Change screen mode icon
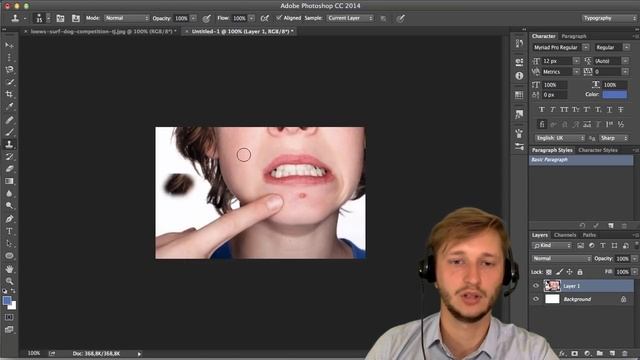Image resolution: width=640 pixels, height=360 pixels. (x=9, y=329)
